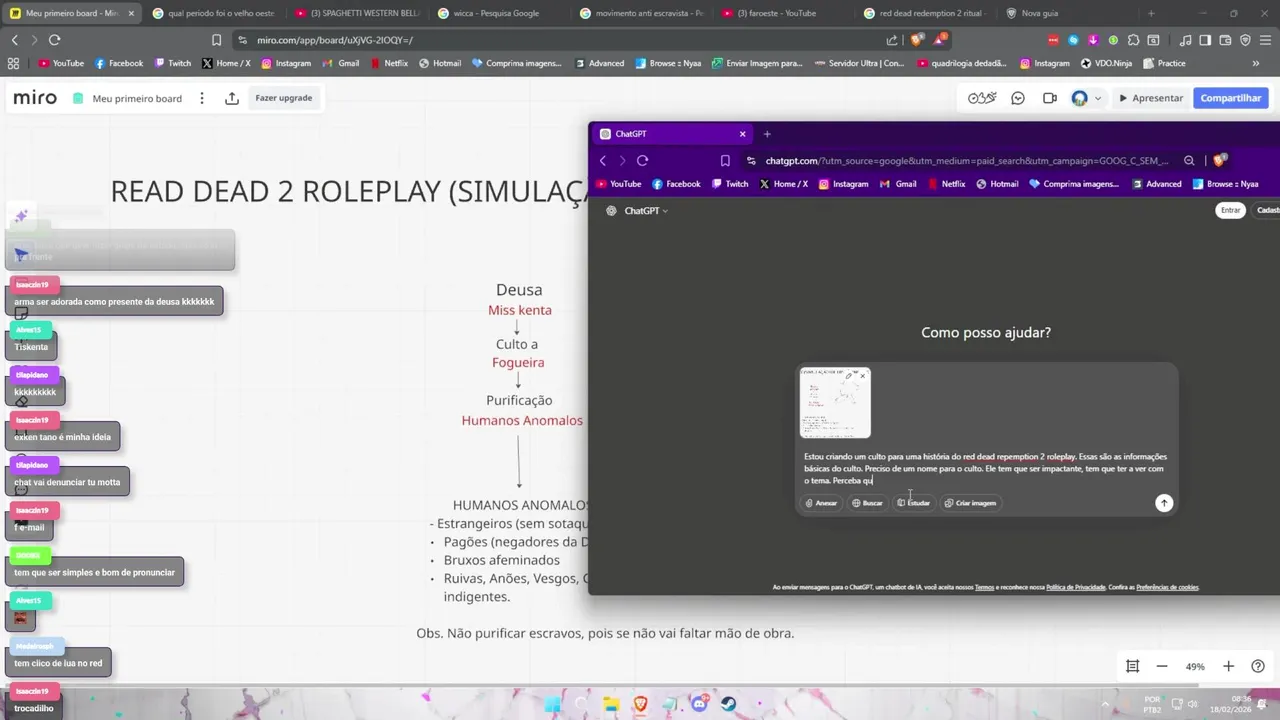Open Brave Shields in ChatGPT window
Image resolution: width=1280 pixels, height=720 pixels.
coord(1219,160)
